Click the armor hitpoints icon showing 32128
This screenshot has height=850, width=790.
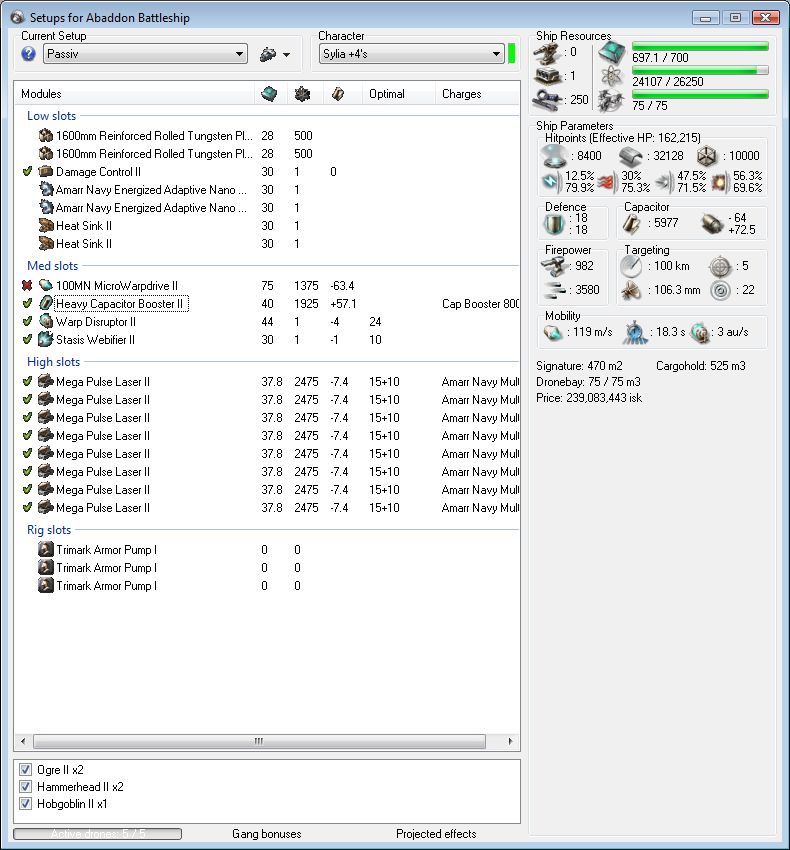(x=632, y=156)
